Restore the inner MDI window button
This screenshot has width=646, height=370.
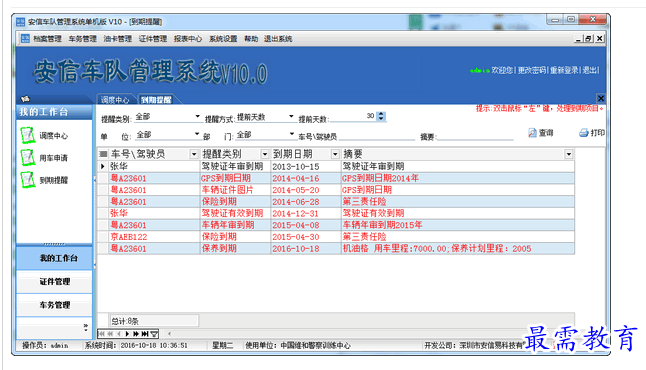point(588,38)
